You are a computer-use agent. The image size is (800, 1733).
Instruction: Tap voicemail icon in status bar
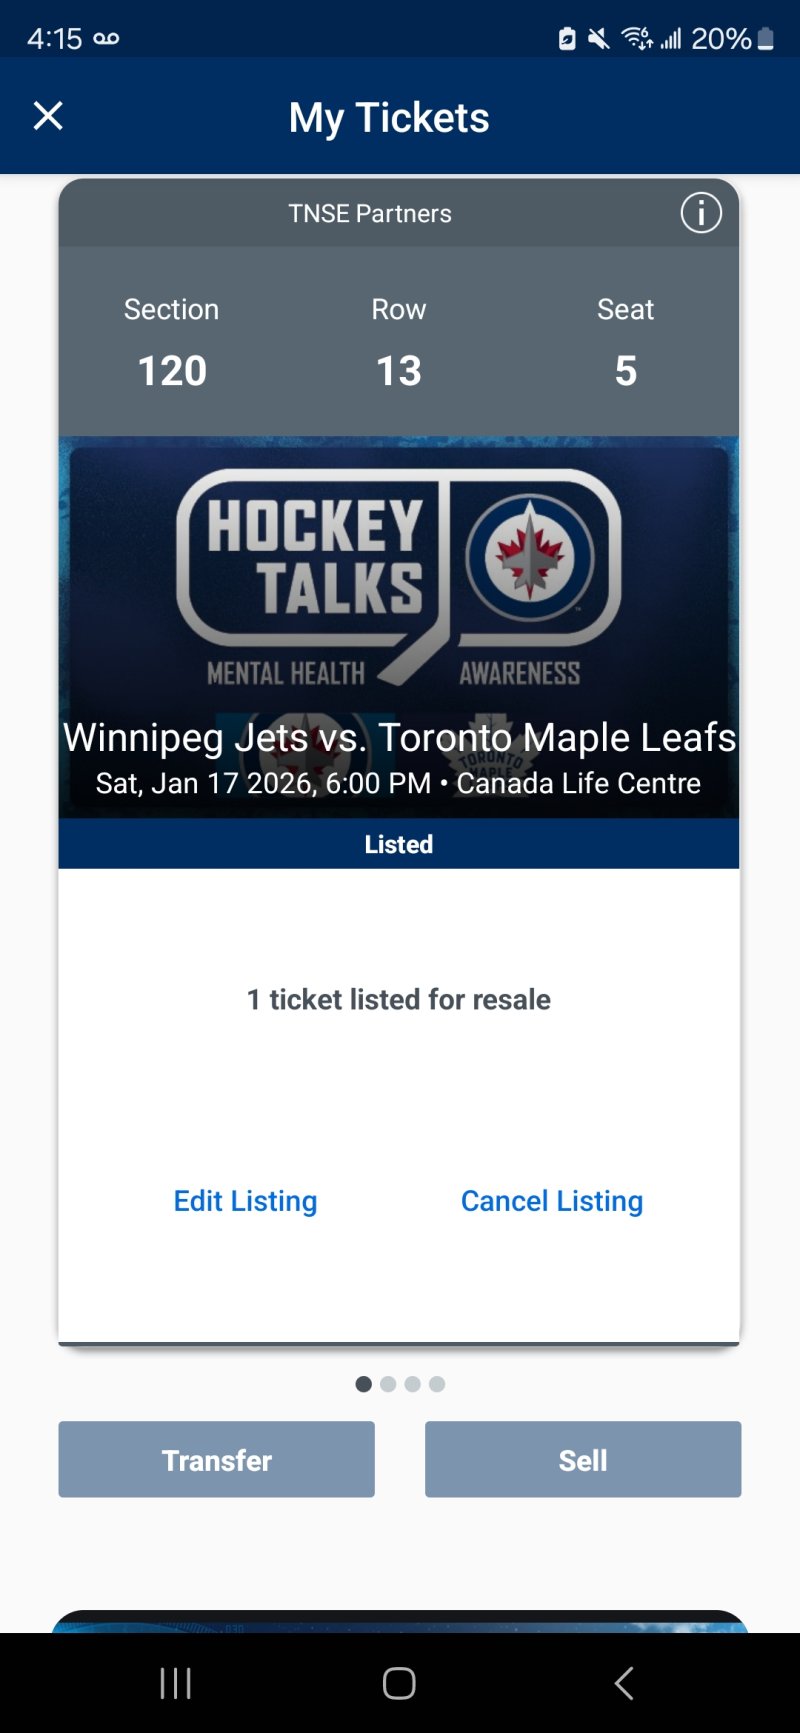click(106, 39)
